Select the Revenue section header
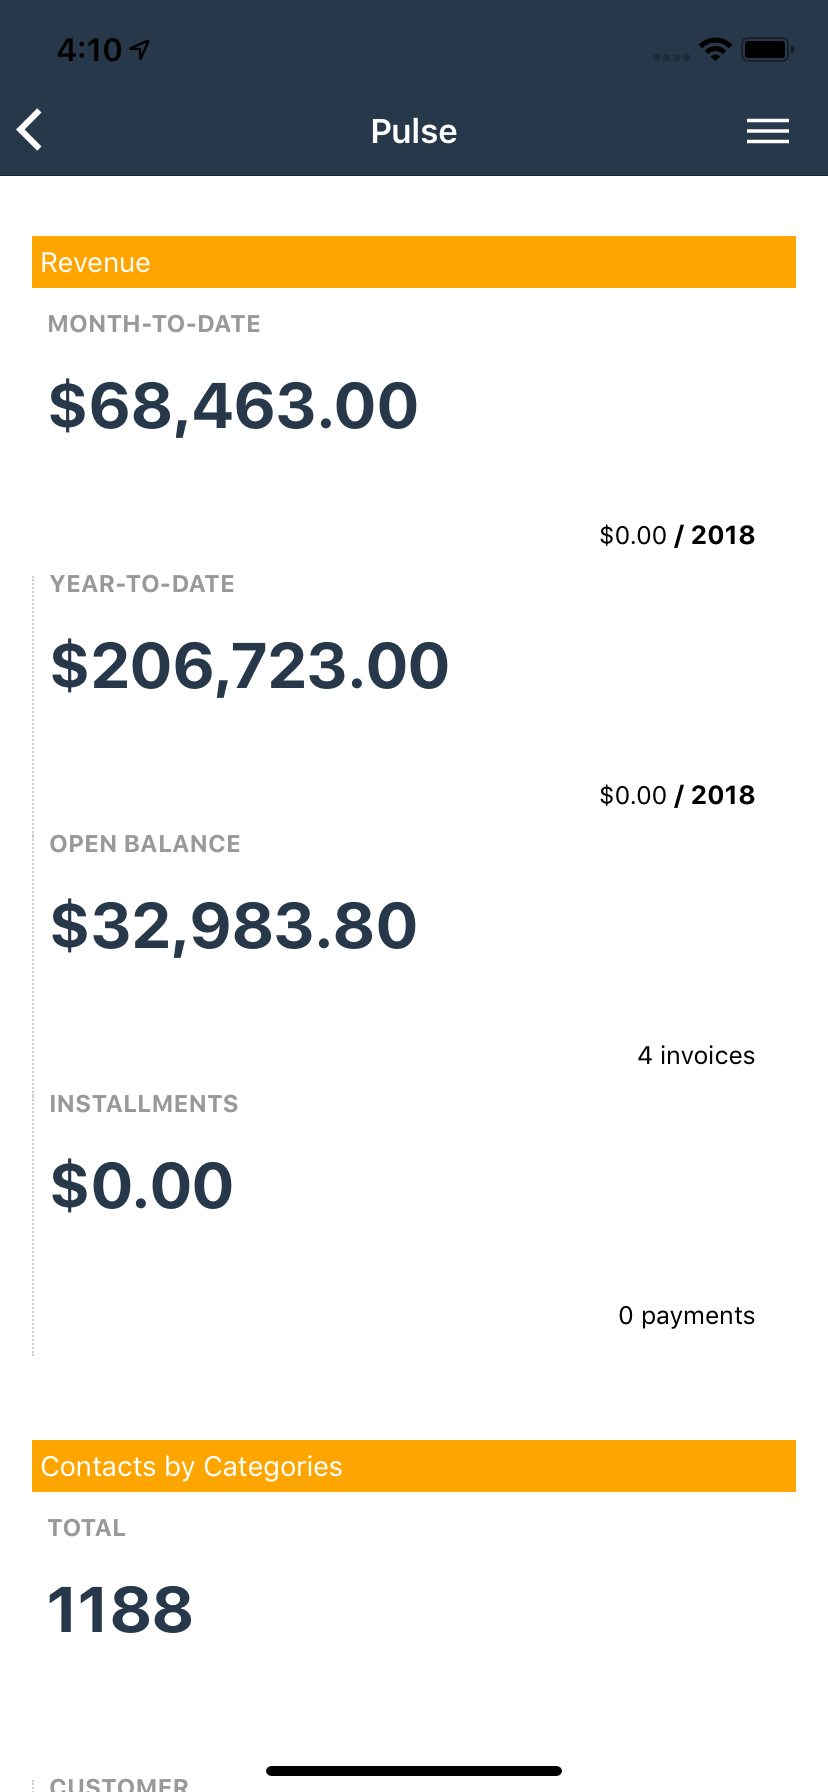Viewport: 828px width, 1792px height. point(414,262)
